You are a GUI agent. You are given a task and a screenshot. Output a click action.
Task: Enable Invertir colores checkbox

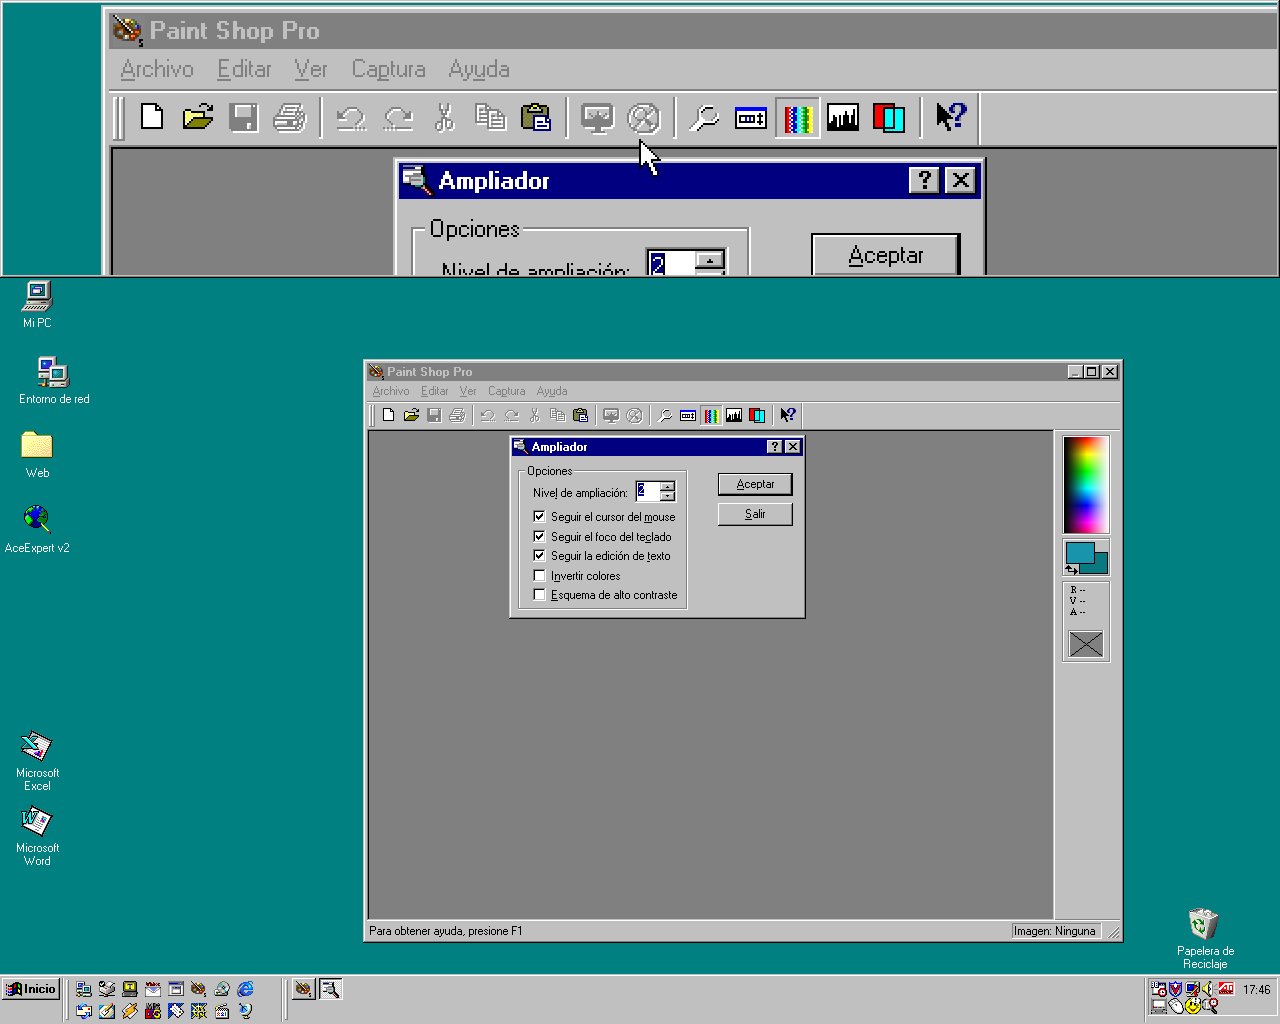pyautogui.click(x=539, y=576)
